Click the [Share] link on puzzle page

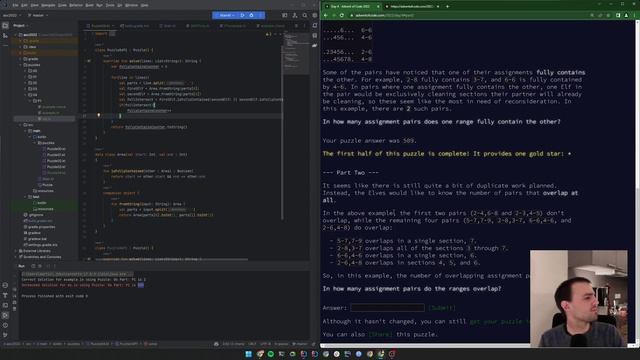click(x=380, y=334)
